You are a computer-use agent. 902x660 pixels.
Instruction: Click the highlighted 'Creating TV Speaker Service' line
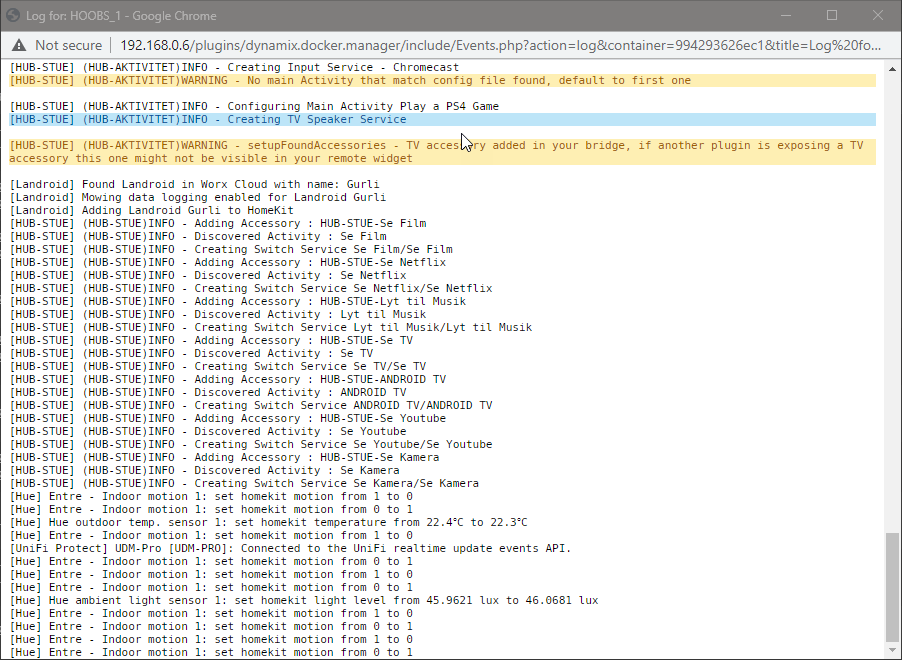[442, 120]
